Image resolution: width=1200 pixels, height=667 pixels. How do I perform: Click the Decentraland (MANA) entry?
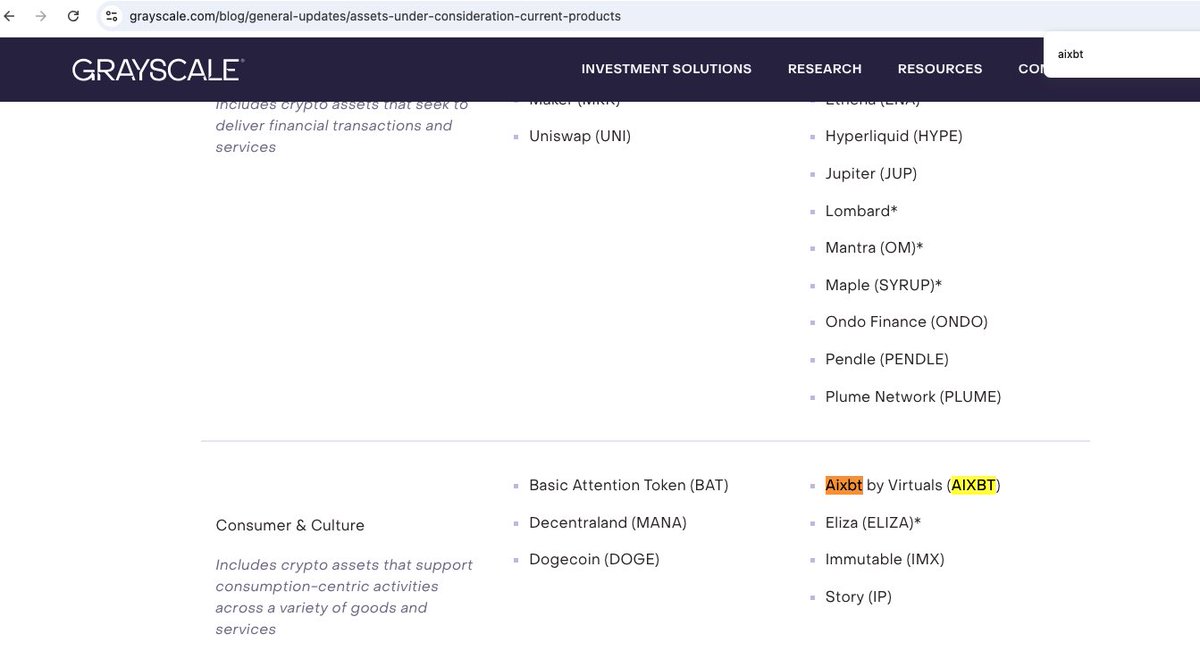pos(607,522)
